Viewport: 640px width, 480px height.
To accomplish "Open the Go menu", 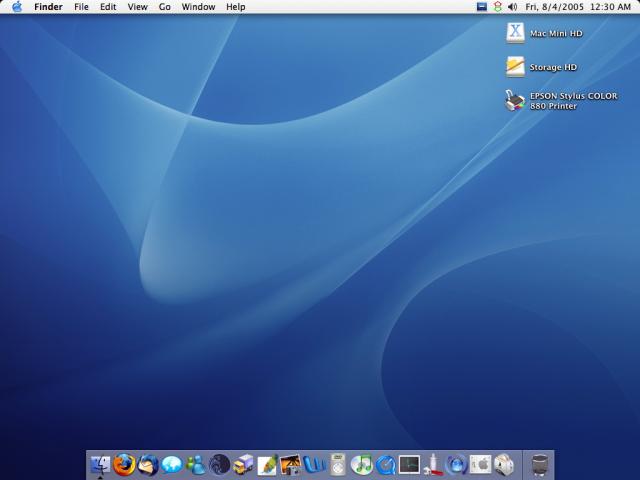I will [x=164, y=7].
